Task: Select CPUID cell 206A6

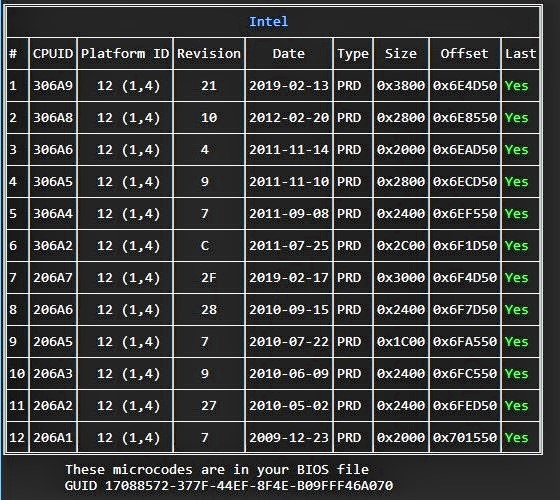Action: (x=53, y=310)
